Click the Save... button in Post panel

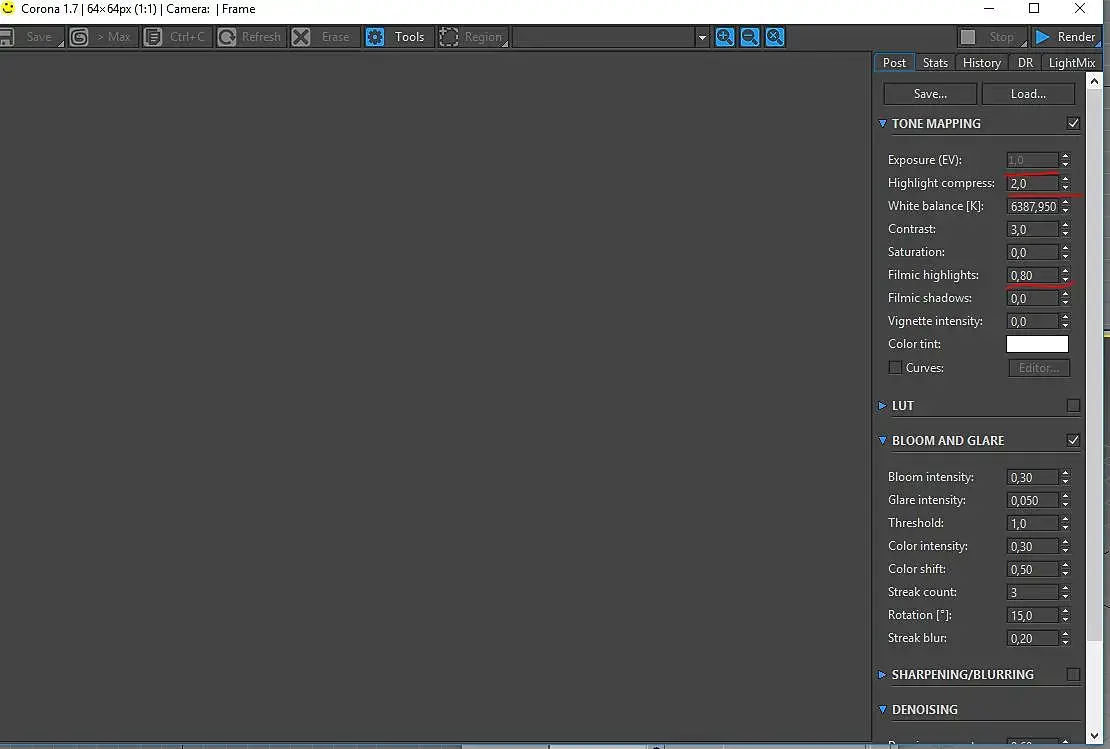coord(930,93)
